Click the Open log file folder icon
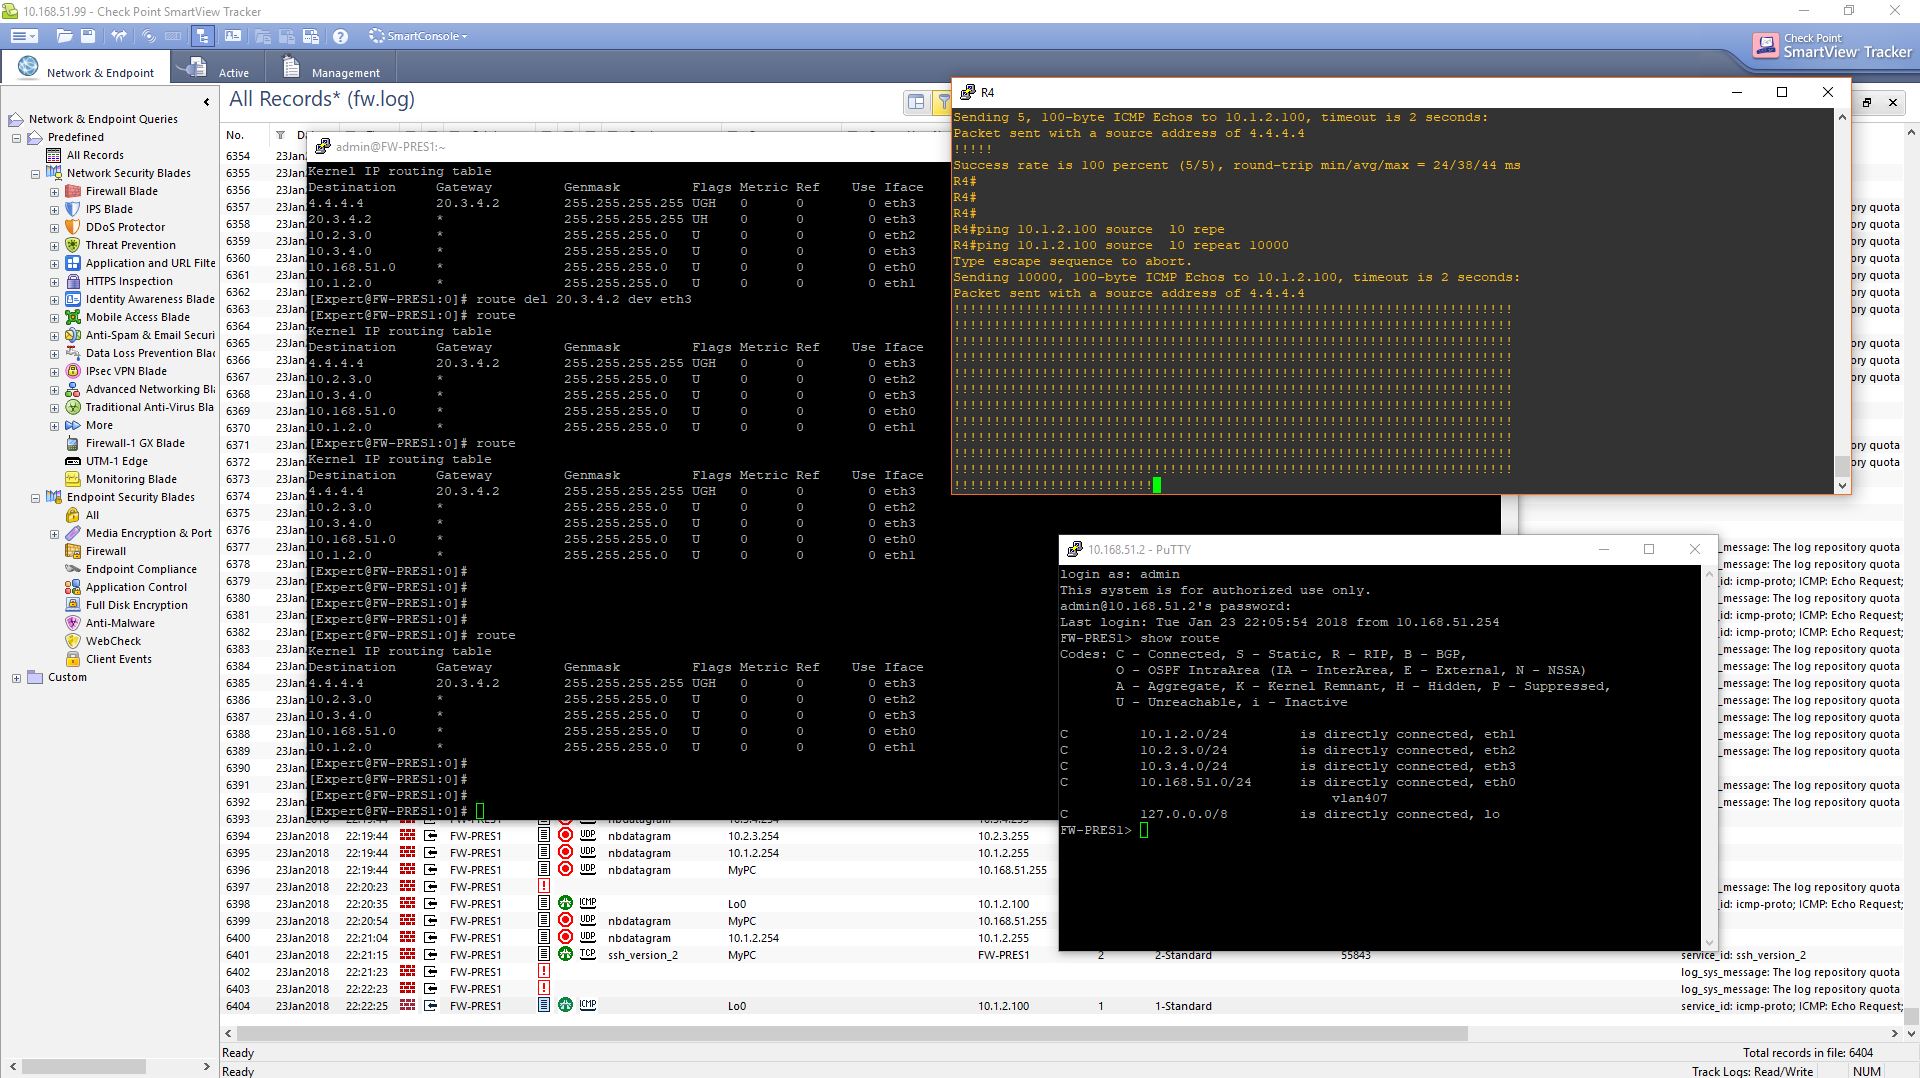The image size is (1920, 1078). tap(65, 36)
